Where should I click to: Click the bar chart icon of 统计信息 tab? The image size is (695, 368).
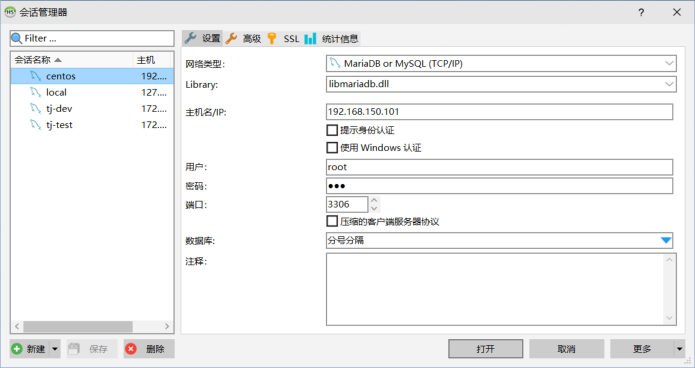click(x=310, y=39)
